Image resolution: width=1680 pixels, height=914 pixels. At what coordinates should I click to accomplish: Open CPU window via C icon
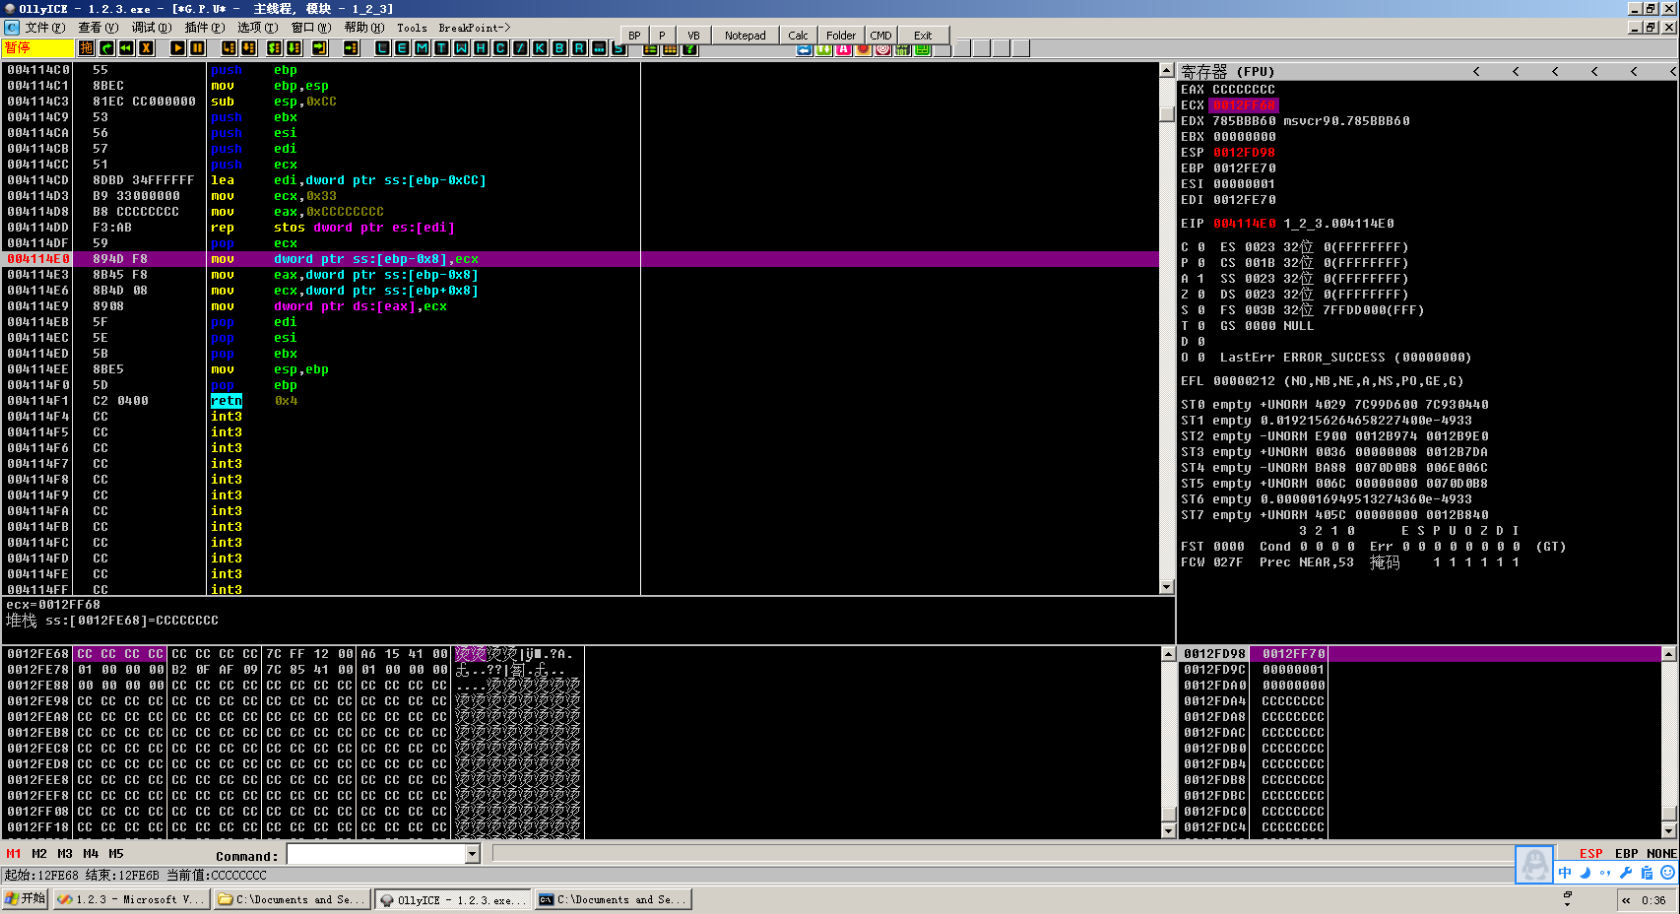click(x=500, y=48)
